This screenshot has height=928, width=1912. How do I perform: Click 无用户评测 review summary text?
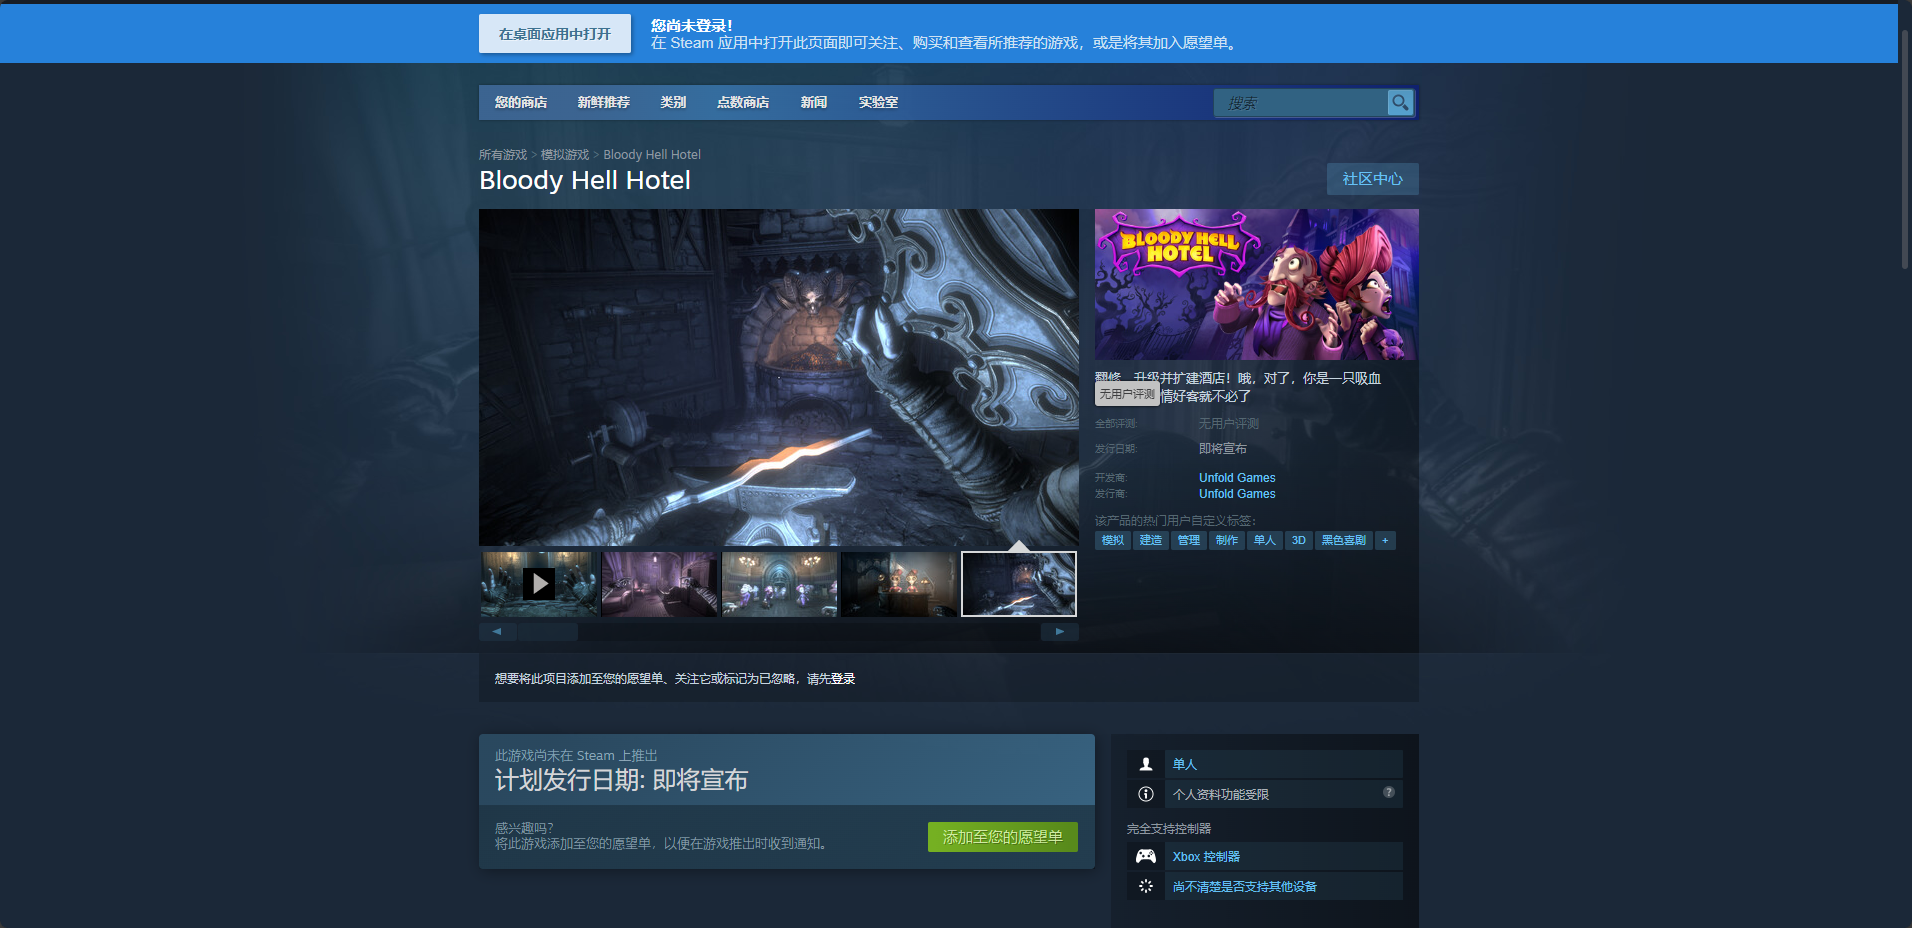click(x=1229, y=424)
